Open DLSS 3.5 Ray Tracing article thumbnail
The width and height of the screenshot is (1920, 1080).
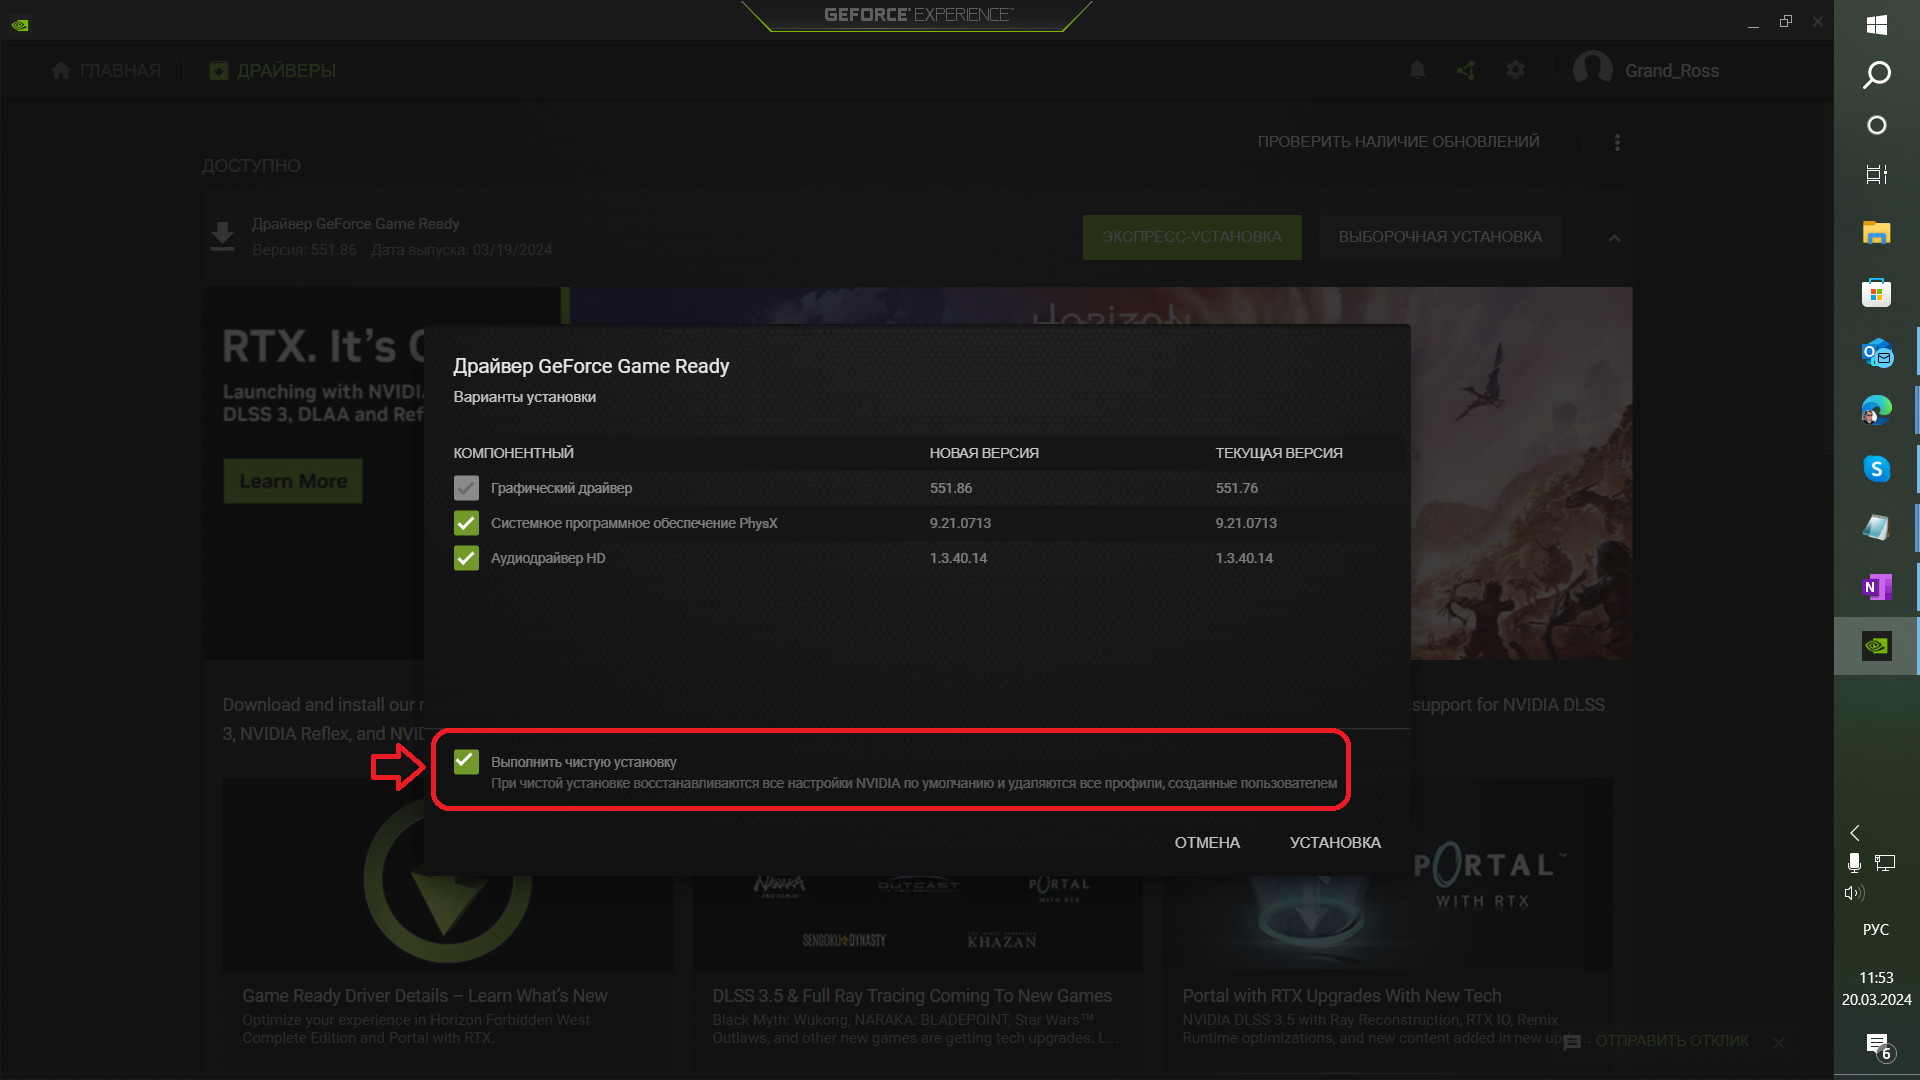917,922
